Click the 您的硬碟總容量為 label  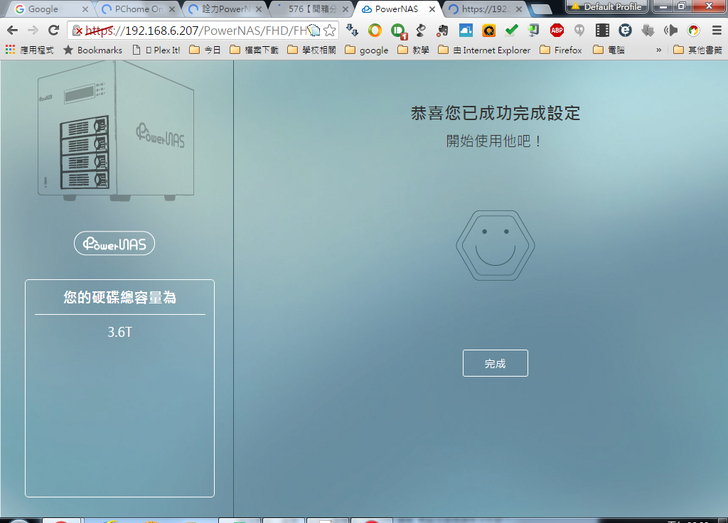[x=120, y=297]
